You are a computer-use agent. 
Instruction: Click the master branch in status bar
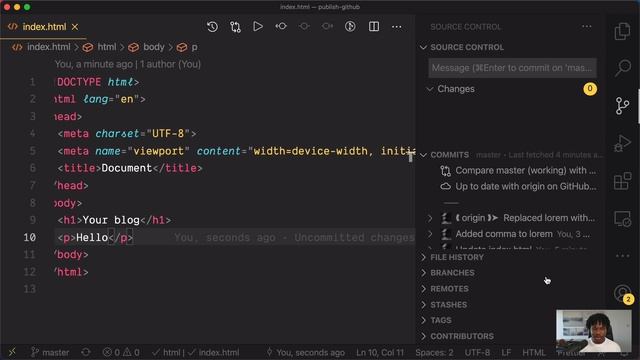(50, 352)
